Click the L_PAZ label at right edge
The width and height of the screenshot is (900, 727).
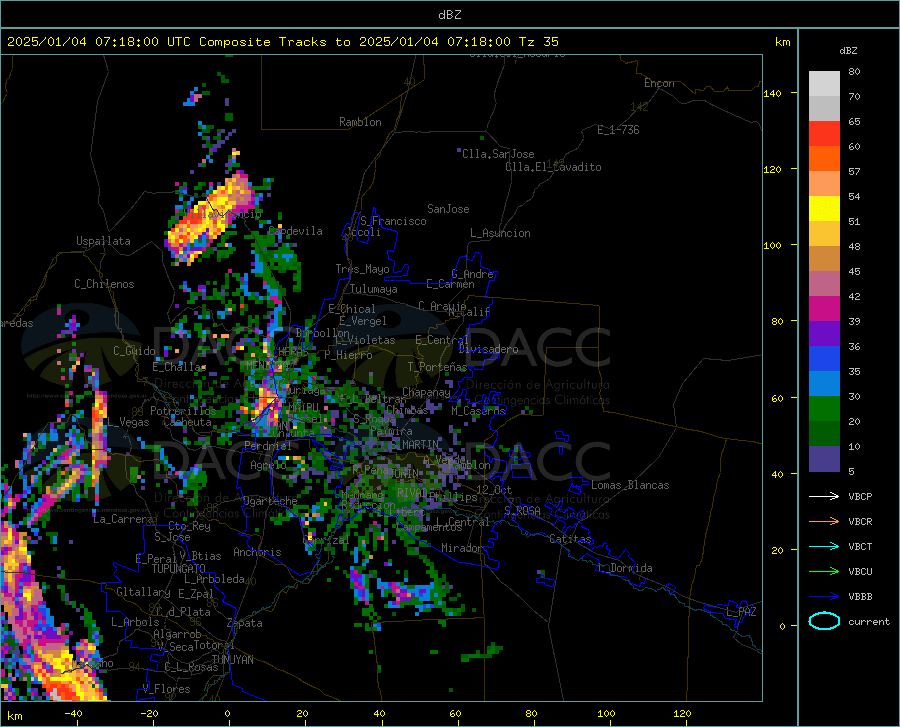coord(741,612)
